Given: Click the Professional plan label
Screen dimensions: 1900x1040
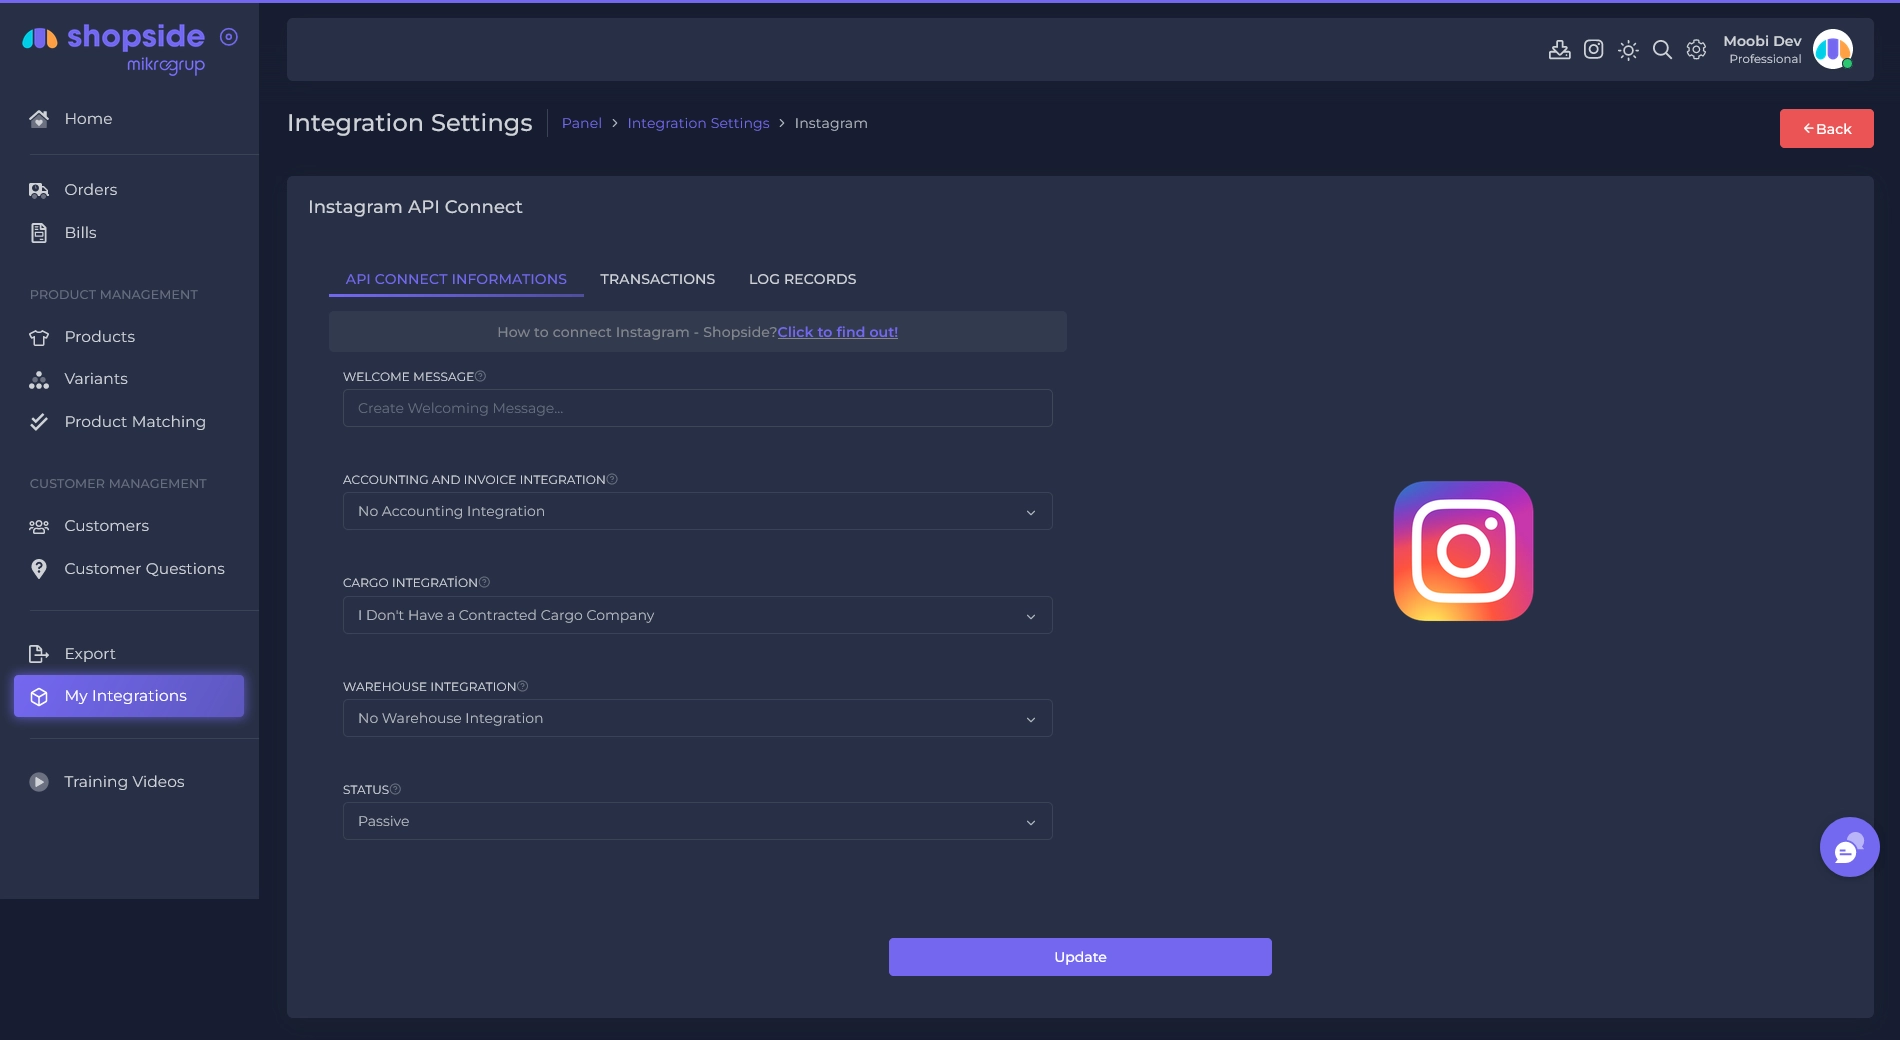Looking at the screenshot, I should [1765, 59].
